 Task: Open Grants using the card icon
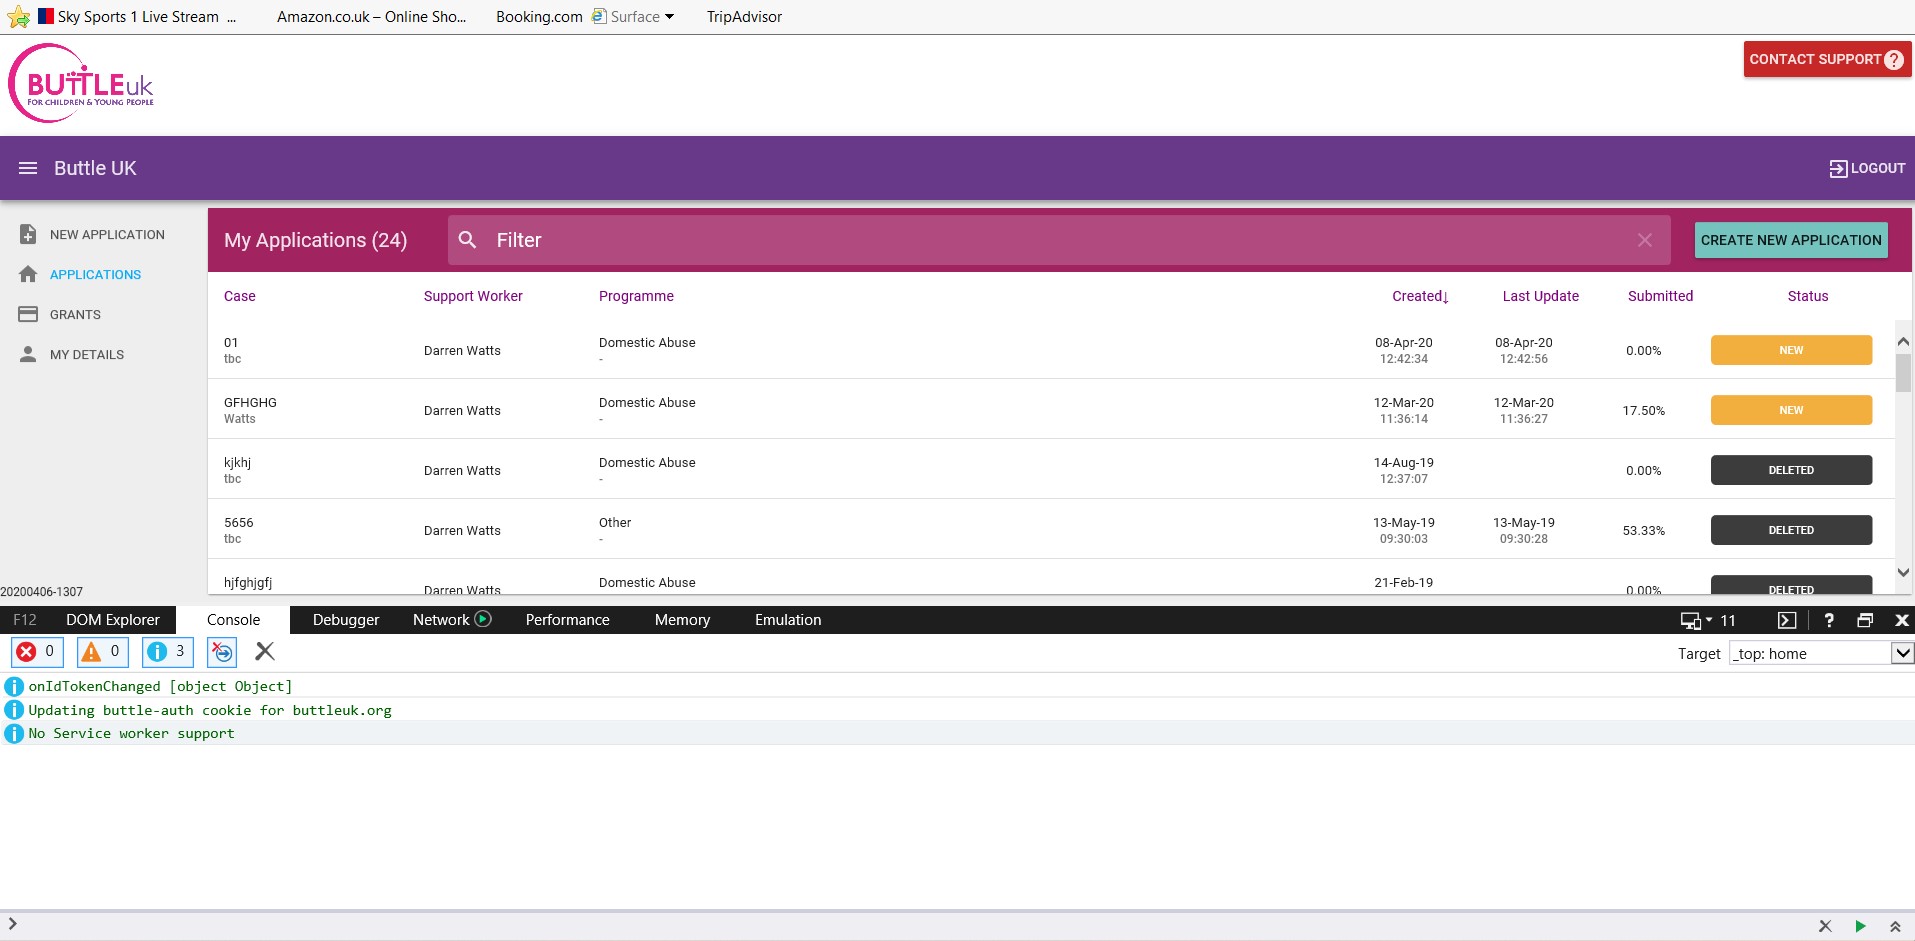click(x=28, y=314)
